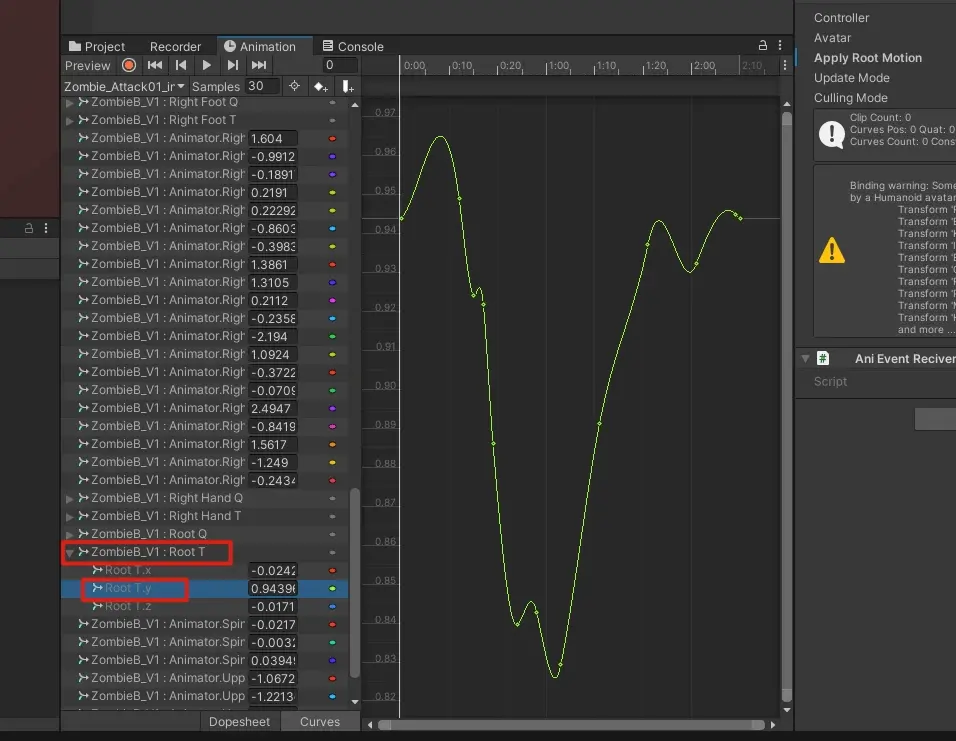
Task: Click the bone icon of the Root T.x row
Action: 97,570
